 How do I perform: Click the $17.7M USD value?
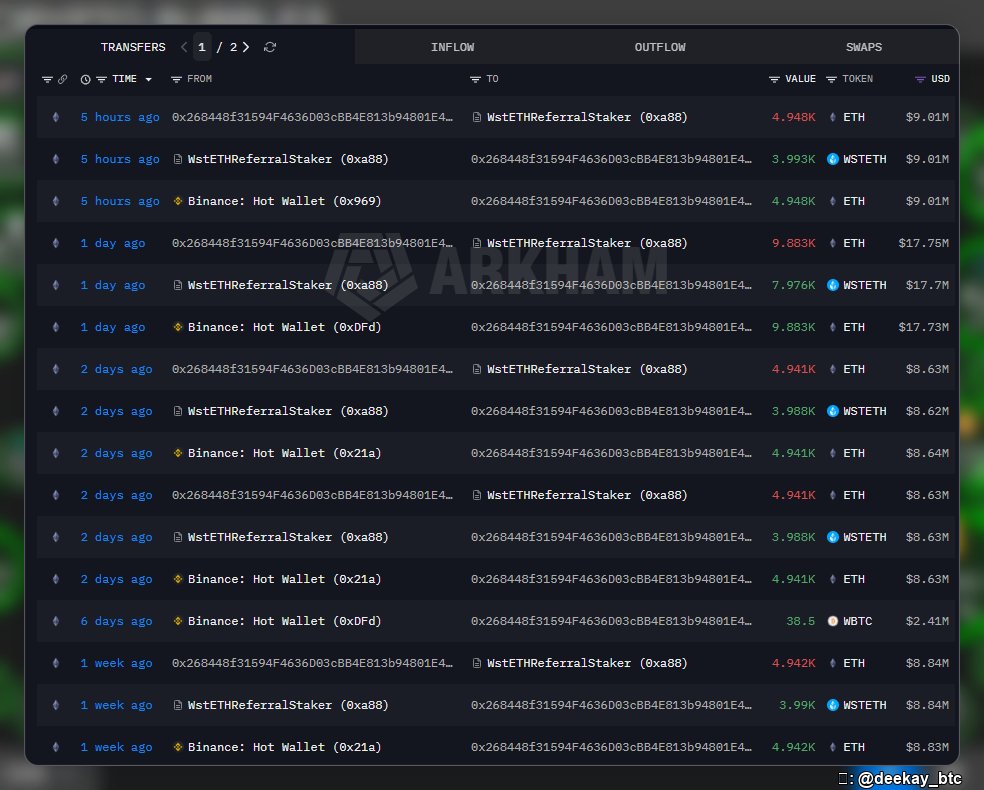pyautogui.click(x=927, y=286)
